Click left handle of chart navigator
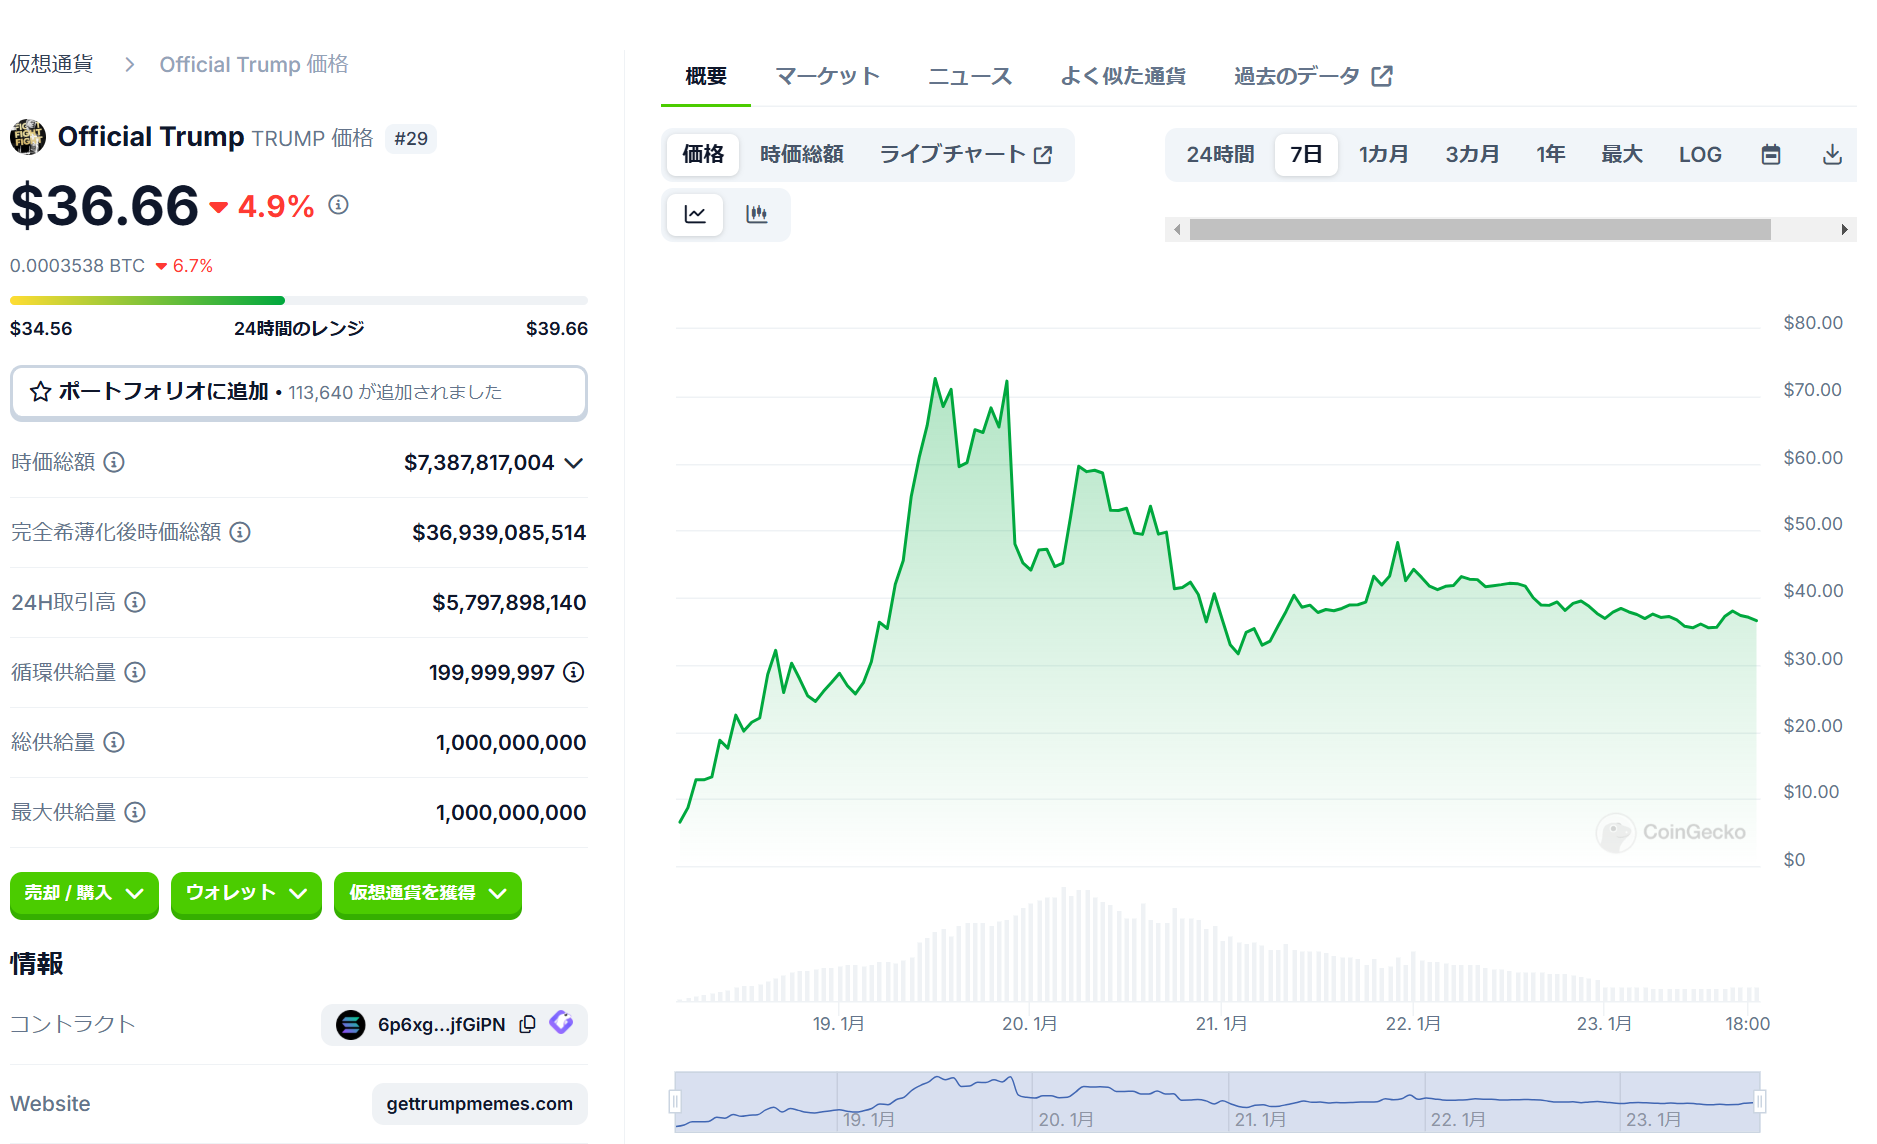This screenshot has height=1144, width=1877. click(675, 1101)
